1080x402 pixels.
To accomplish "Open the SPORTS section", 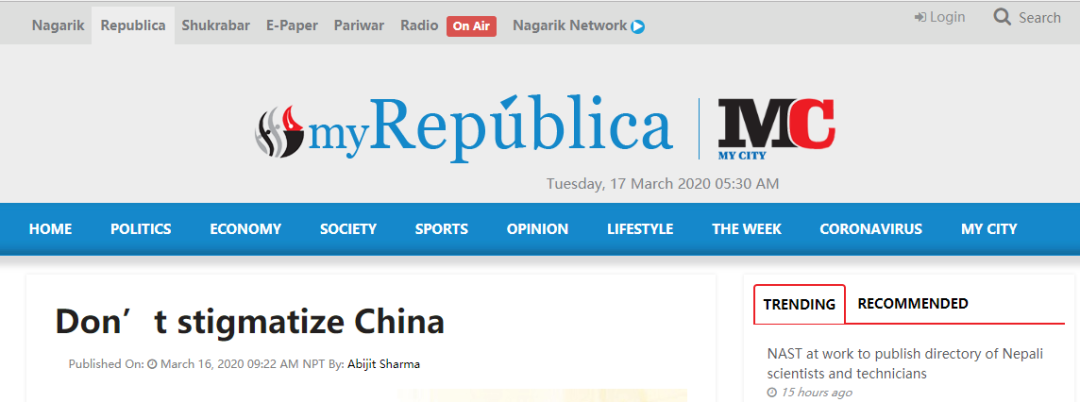I will (x=442, y=229).
